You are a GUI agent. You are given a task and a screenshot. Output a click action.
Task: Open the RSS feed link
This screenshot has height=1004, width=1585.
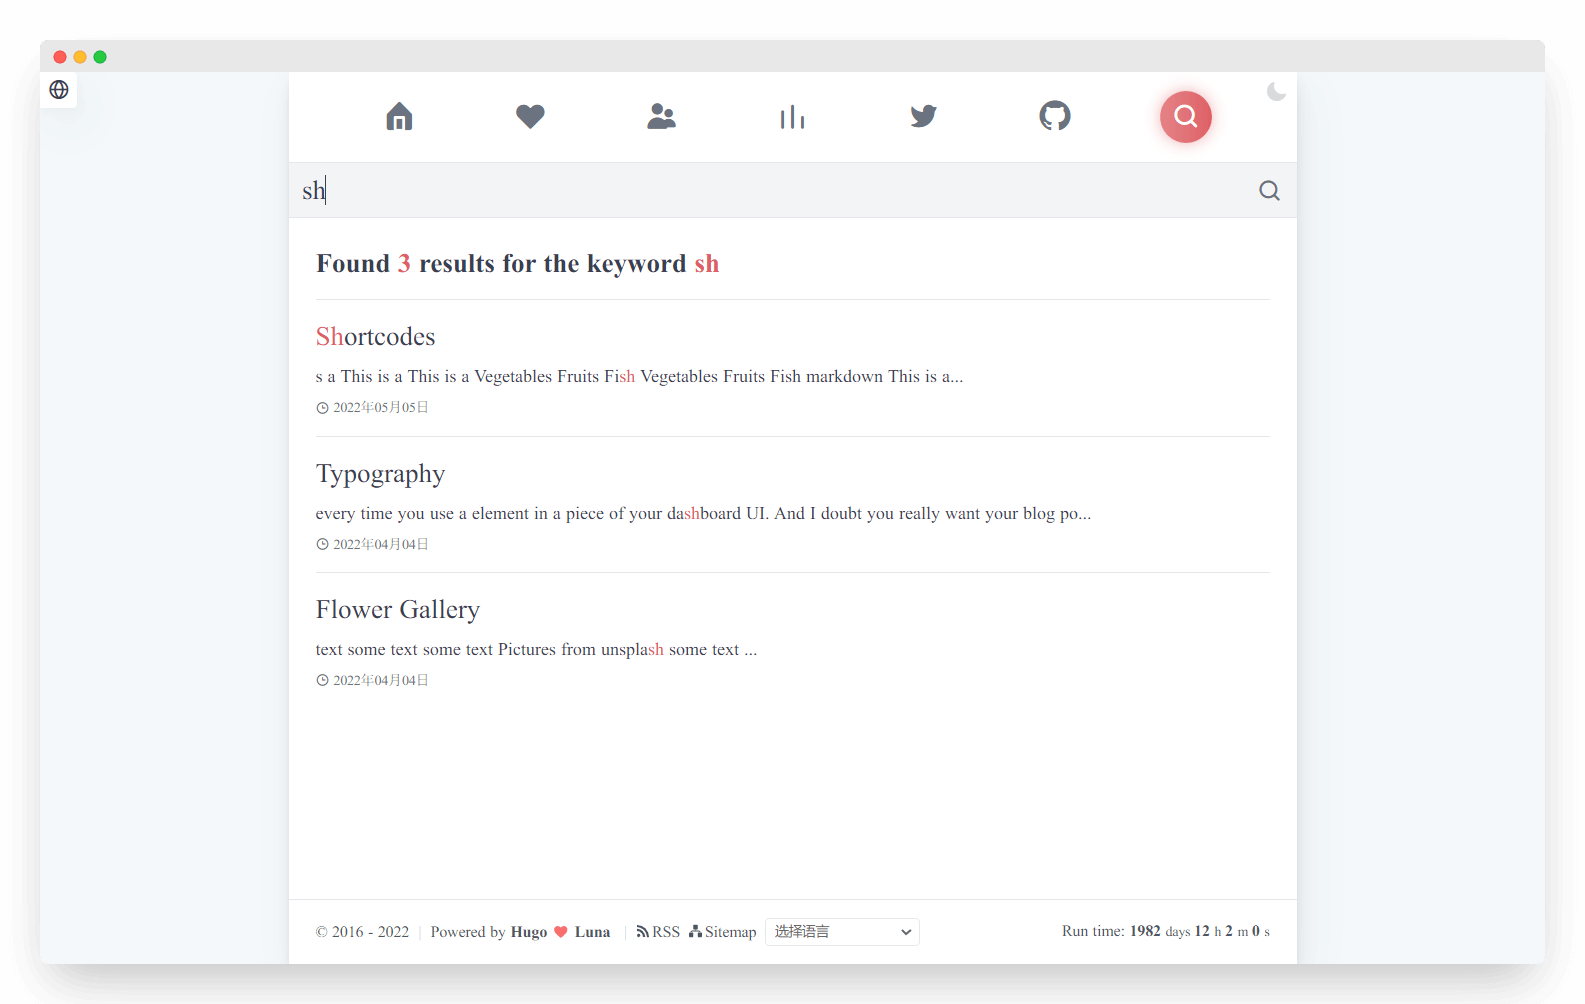coord(658,932)
